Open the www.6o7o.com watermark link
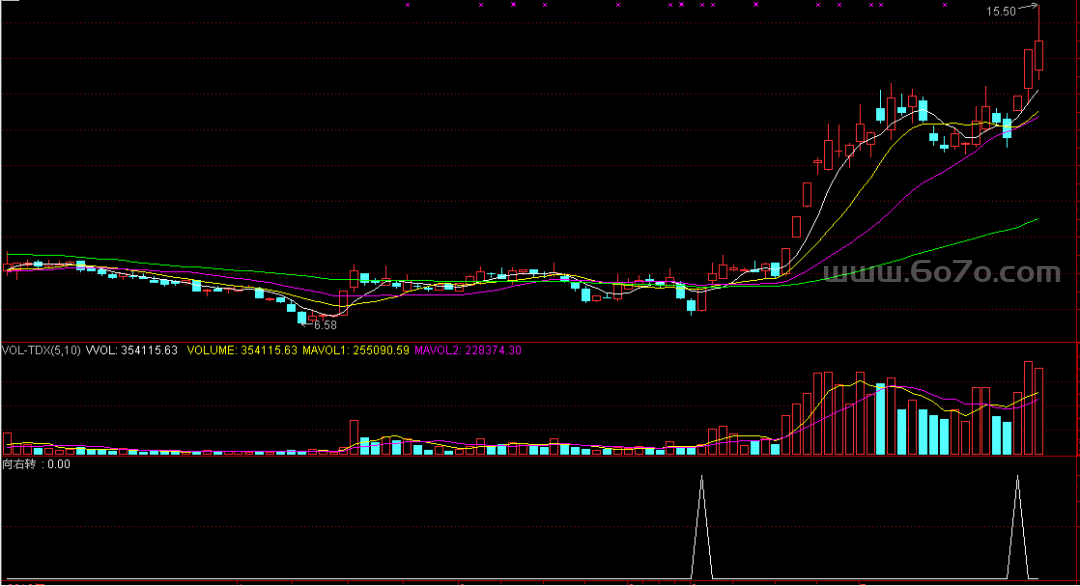Image resolution: width=1080 pixels, height=586 pixels. (941, 273)
